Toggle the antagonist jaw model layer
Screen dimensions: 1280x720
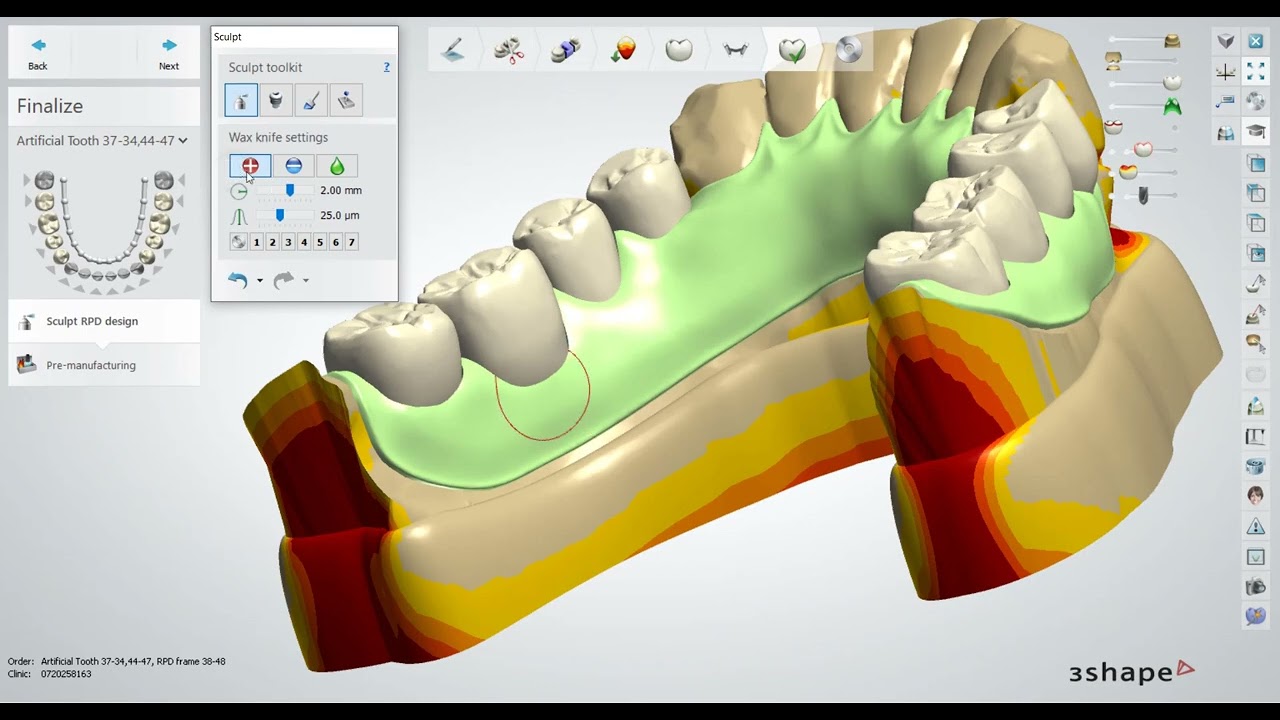pos(1113,62)
